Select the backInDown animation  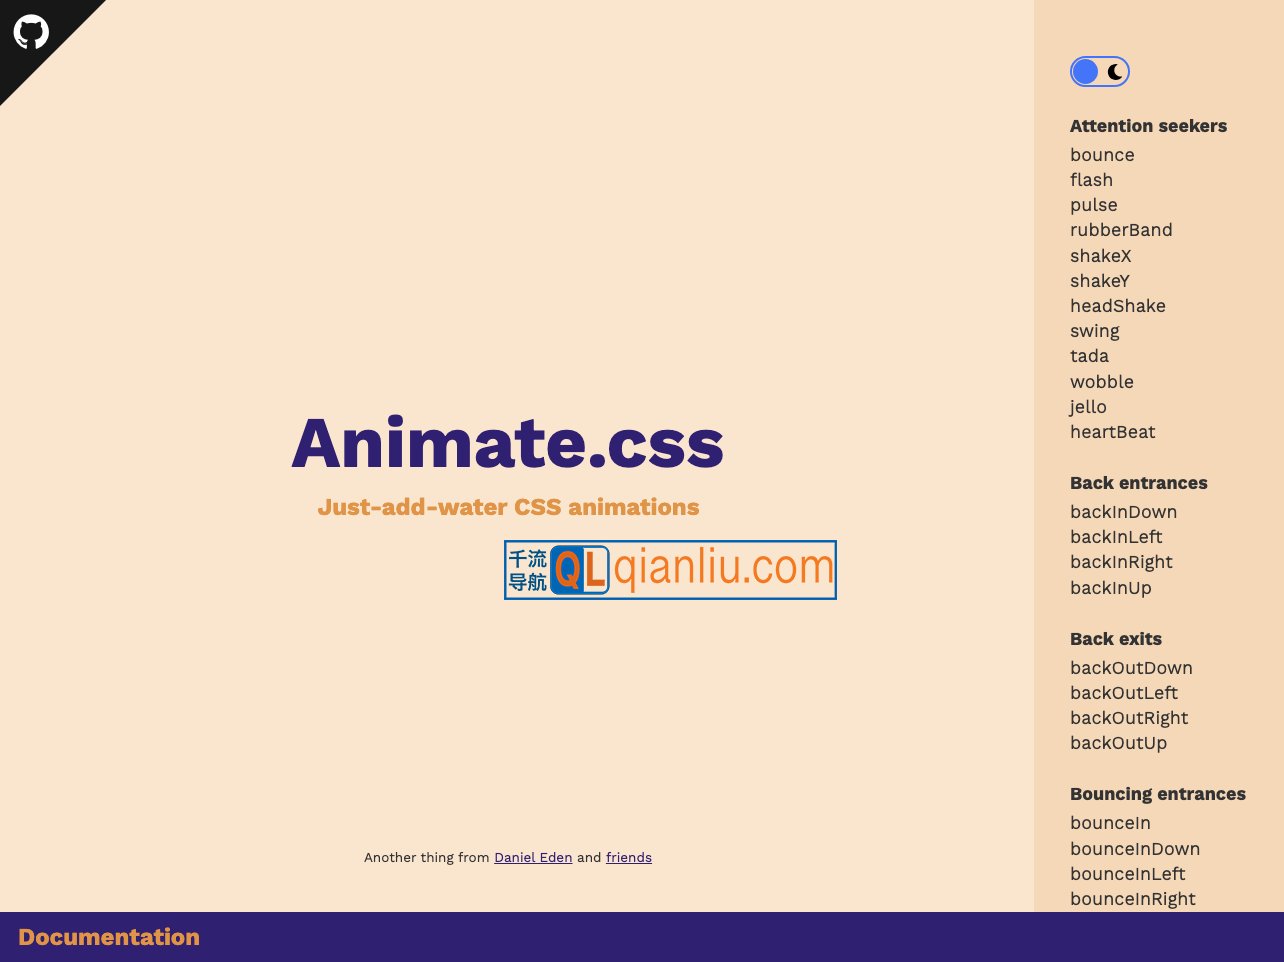point(1124,512)
